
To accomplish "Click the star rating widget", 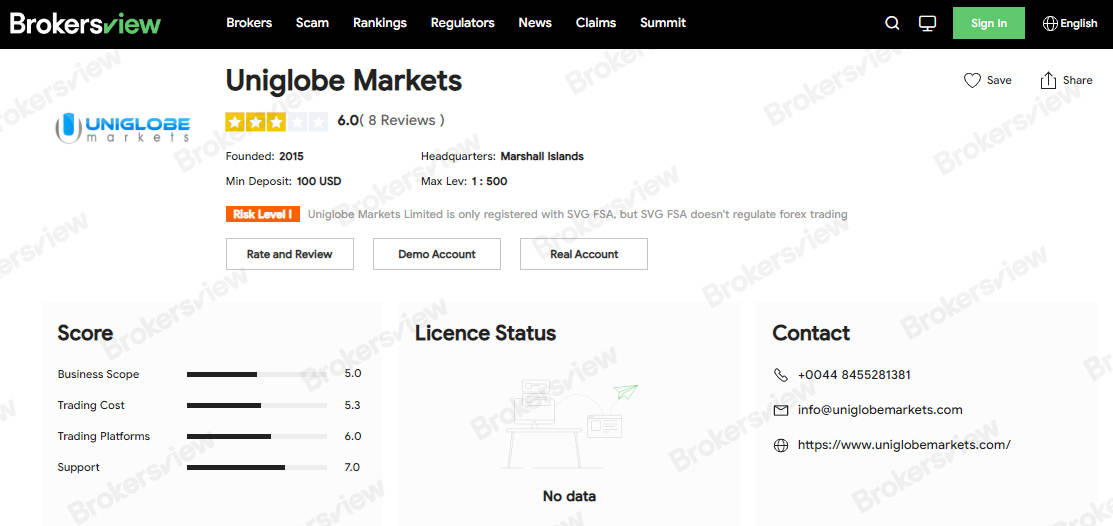I will (x=277, y=122).
